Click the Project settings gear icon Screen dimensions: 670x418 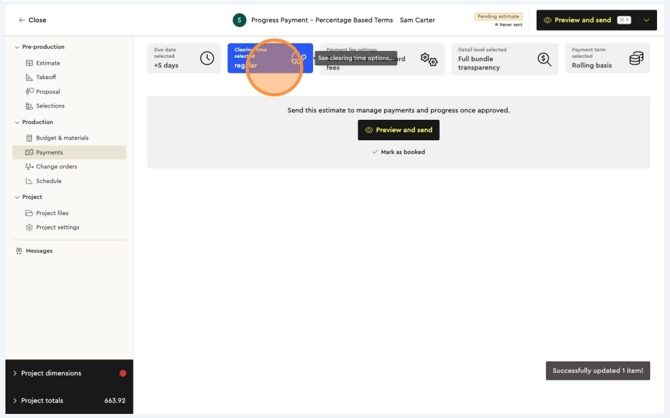point(29,227)
